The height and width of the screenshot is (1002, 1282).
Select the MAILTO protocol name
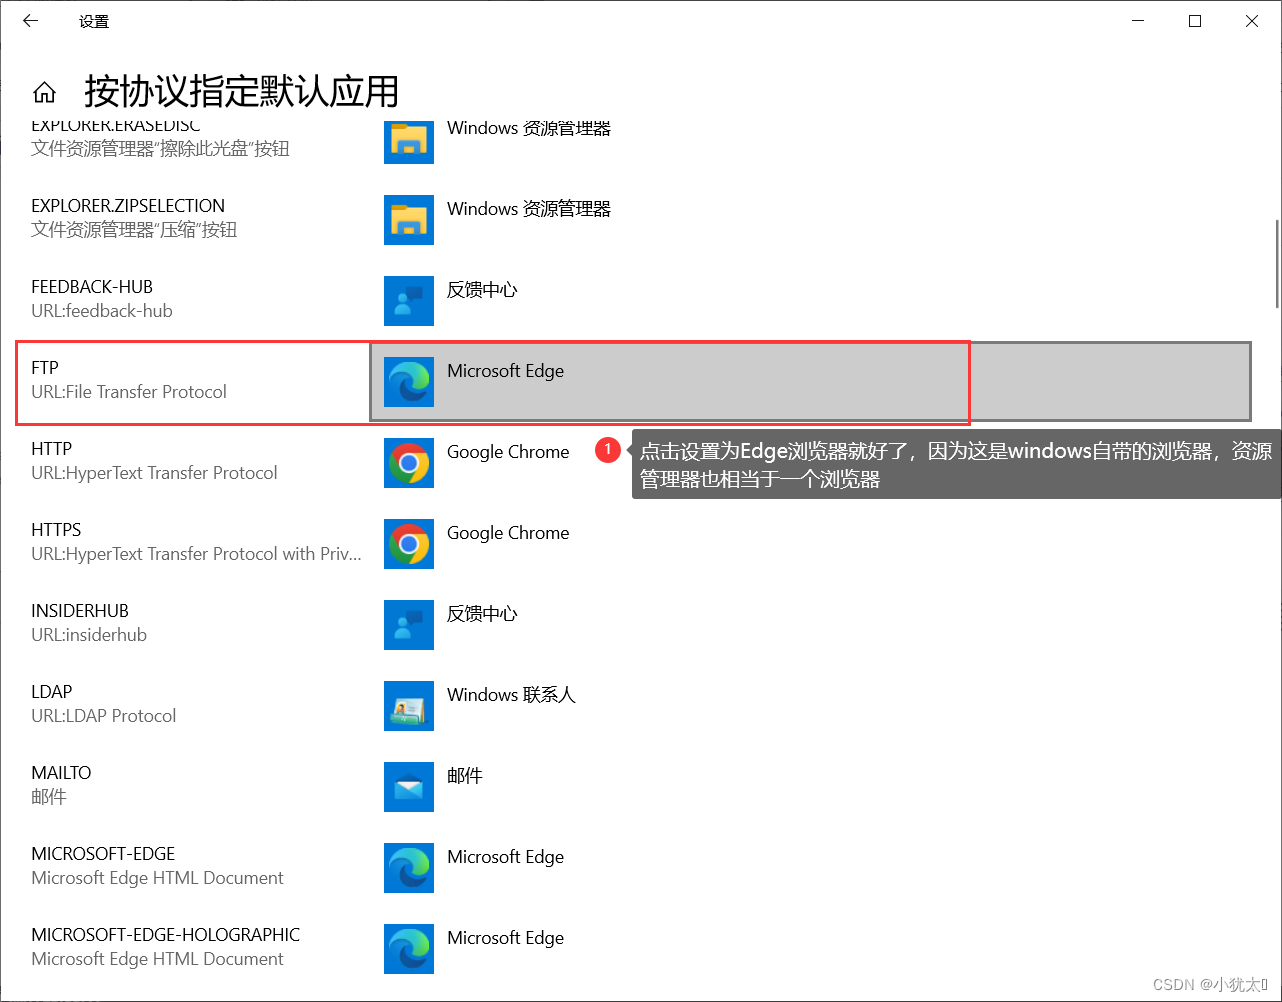tap(61, 773)
